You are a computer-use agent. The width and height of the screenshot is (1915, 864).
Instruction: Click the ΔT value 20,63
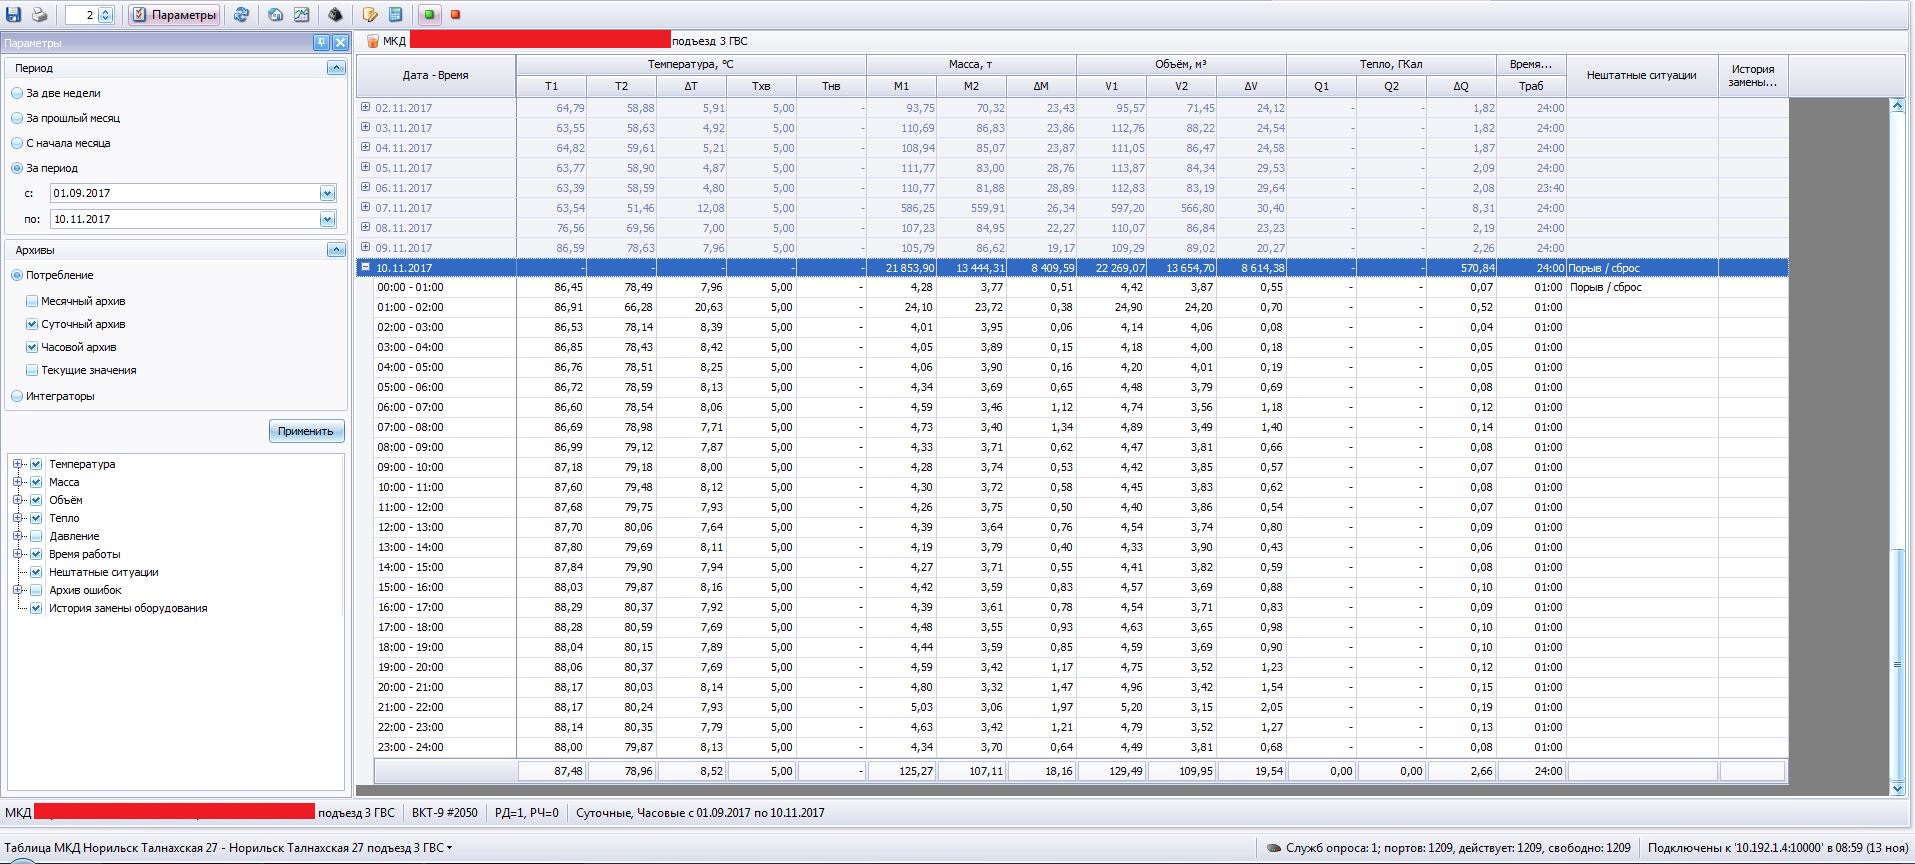click(709, 307)
